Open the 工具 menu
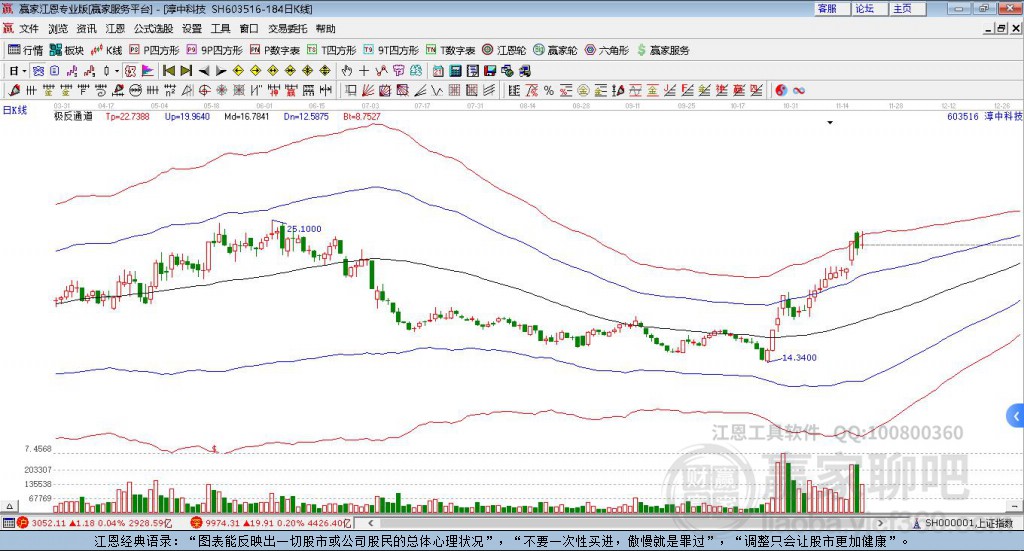The height and width of the screenshot is (551, 1024). 221,29
